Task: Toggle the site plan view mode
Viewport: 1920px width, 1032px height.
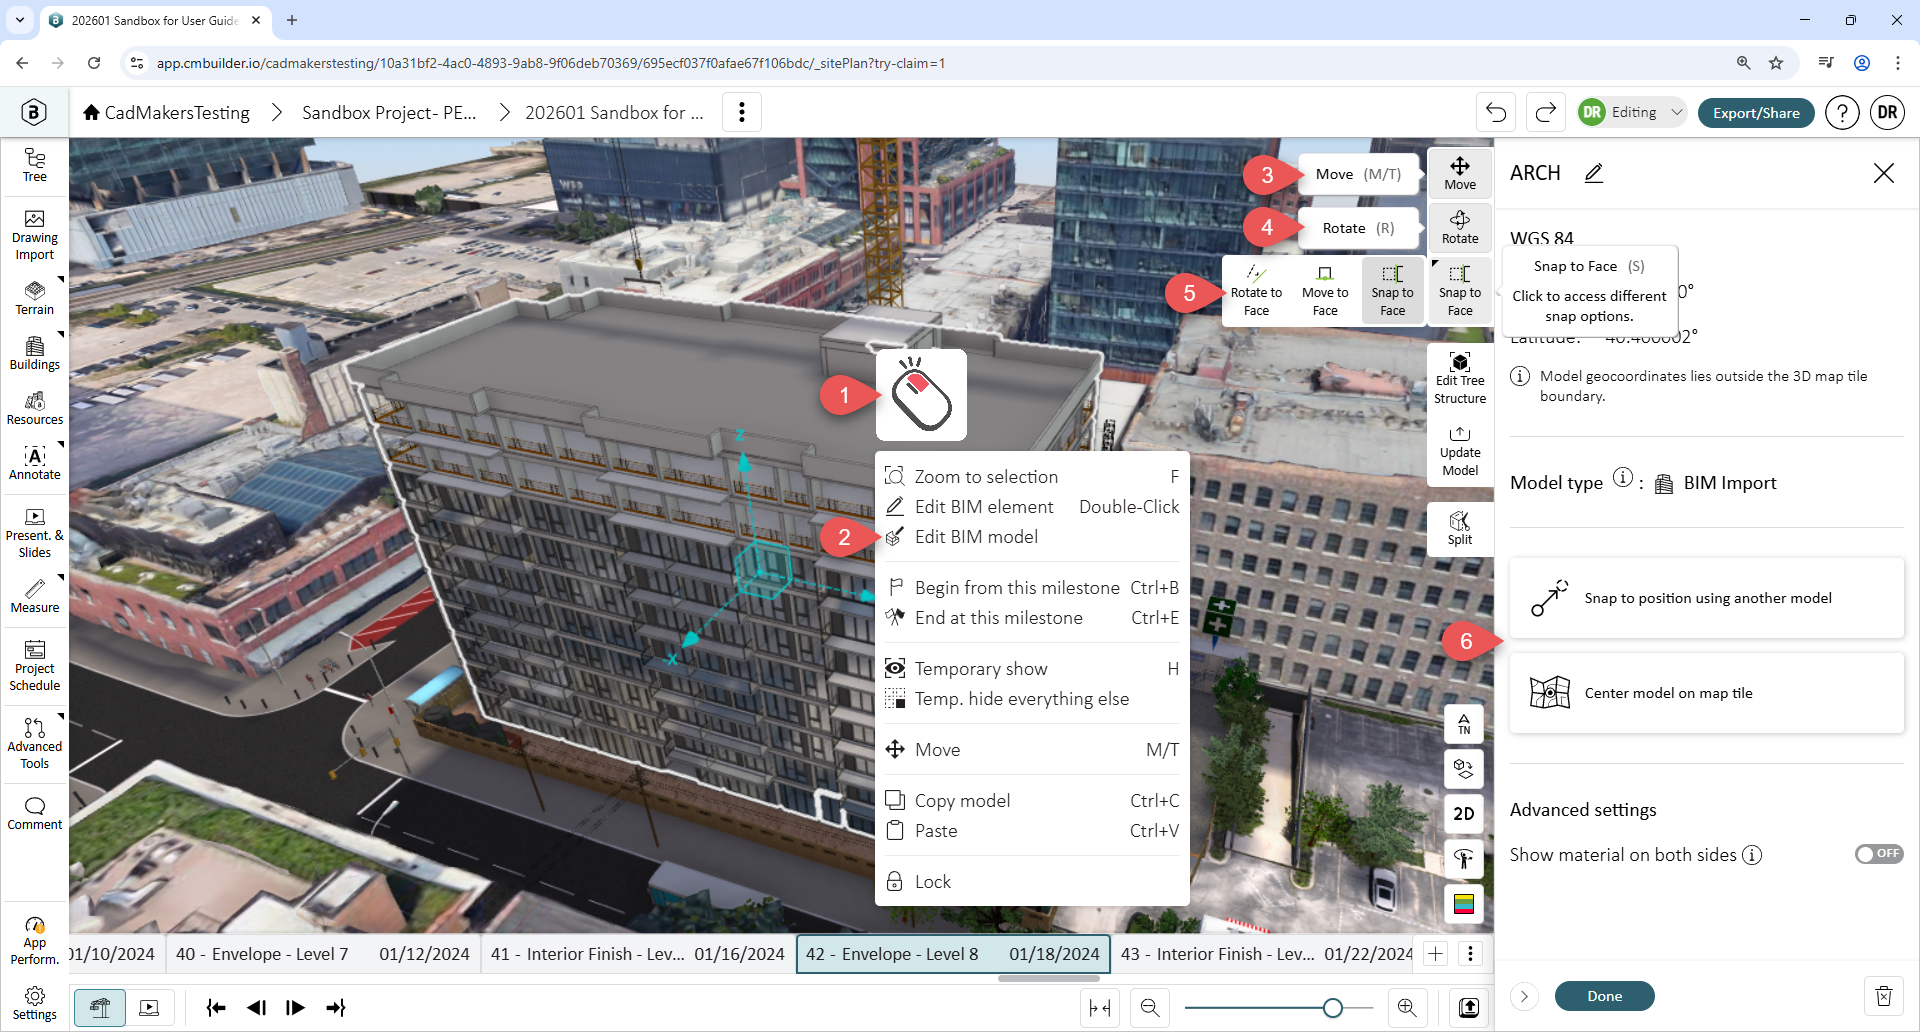Action: (x=100, y=1008)
